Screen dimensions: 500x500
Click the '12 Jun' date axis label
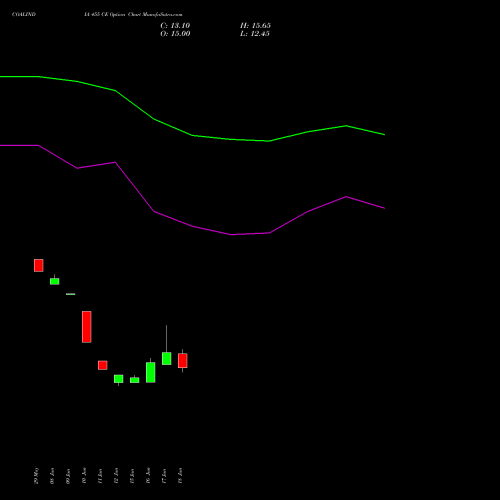coord(116,476)
